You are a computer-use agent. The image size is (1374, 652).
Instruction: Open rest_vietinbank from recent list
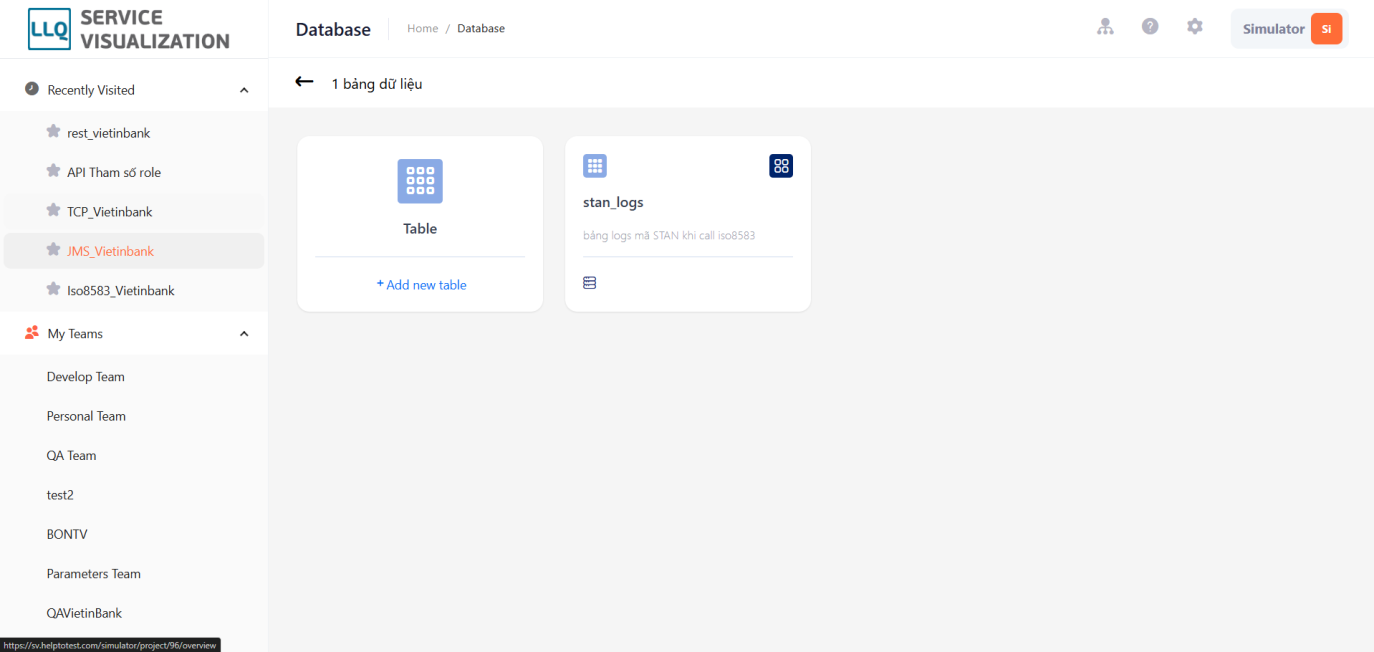pyautogui.click(x=109, y=133)
